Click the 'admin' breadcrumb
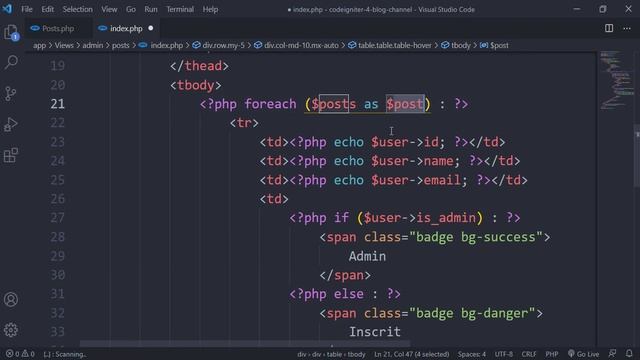The image size is (640, 360). pyautogui.click(x=93, y=45)
